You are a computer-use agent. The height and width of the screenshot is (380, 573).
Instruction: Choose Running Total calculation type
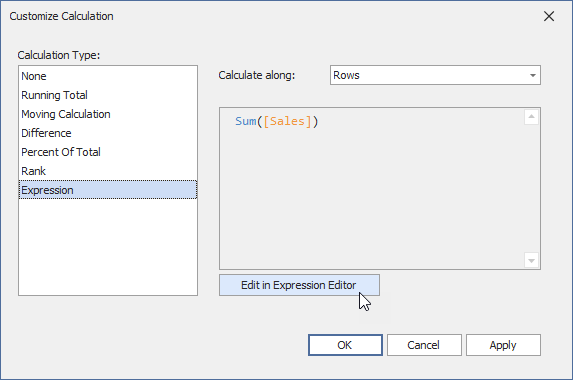coord(108,95)
